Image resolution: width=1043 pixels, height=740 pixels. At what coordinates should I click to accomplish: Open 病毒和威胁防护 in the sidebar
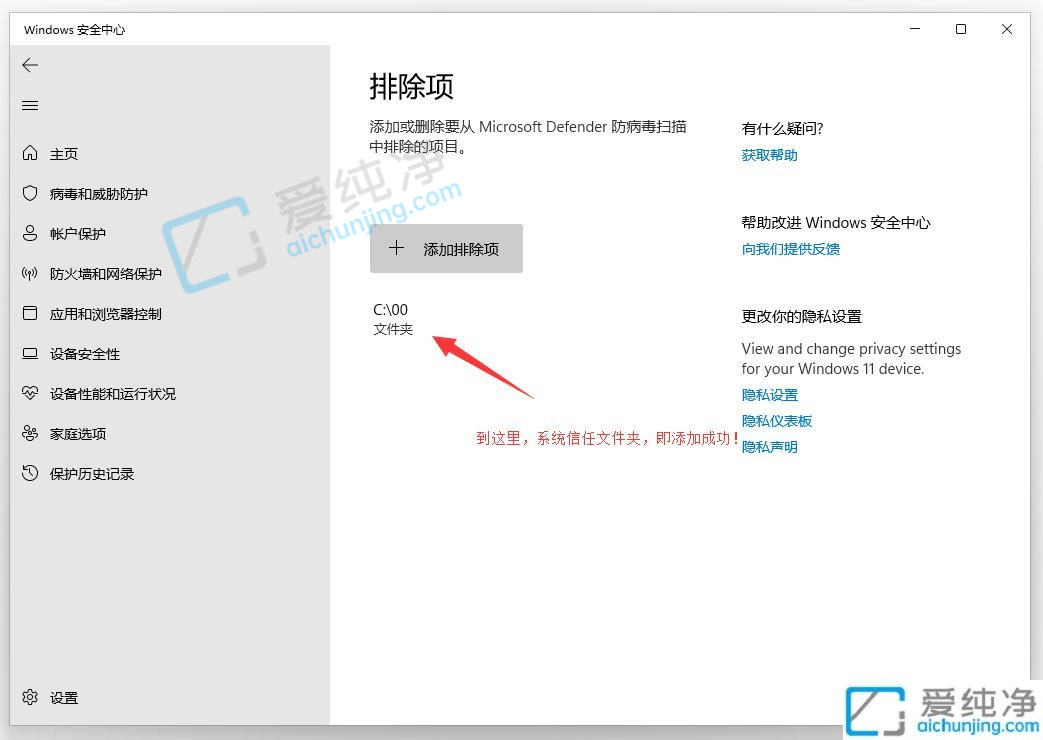pos(93,193)
